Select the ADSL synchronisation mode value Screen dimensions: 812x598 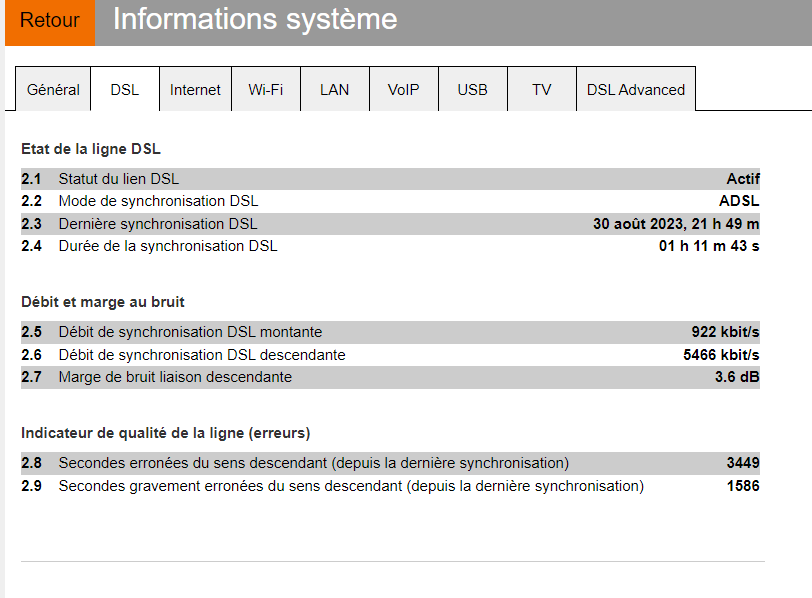739,201
